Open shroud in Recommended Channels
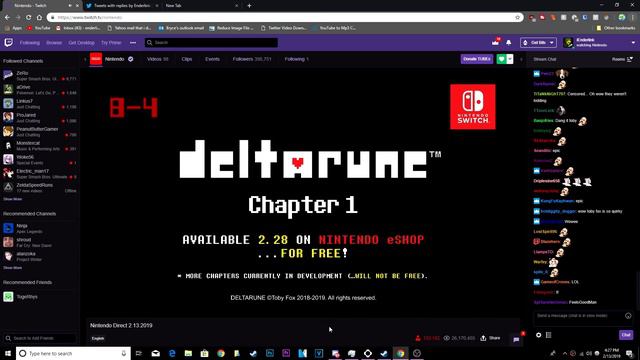640x360 pixels. [x=40, y=242]
